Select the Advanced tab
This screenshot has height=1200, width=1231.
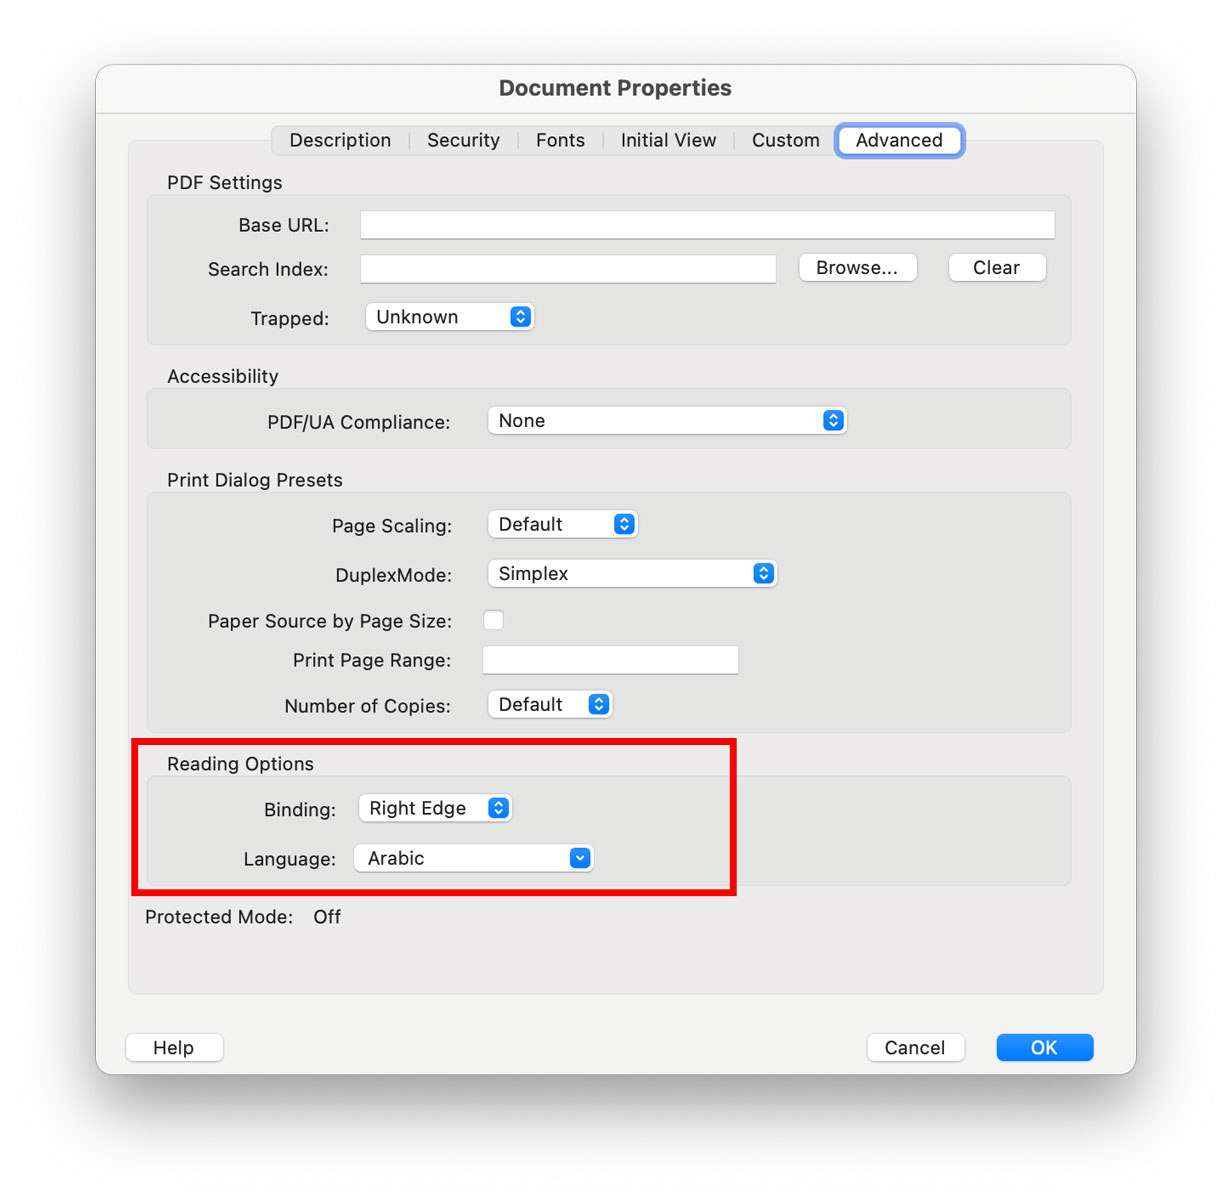point(898,140)
